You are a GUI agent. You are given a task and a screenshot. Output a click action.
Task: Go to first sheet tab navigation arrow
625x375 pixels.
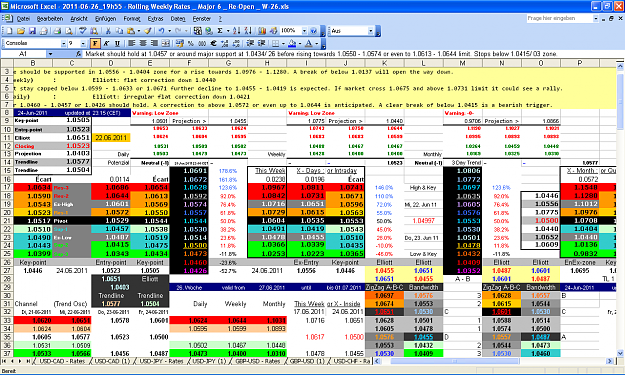pos(5,361)
